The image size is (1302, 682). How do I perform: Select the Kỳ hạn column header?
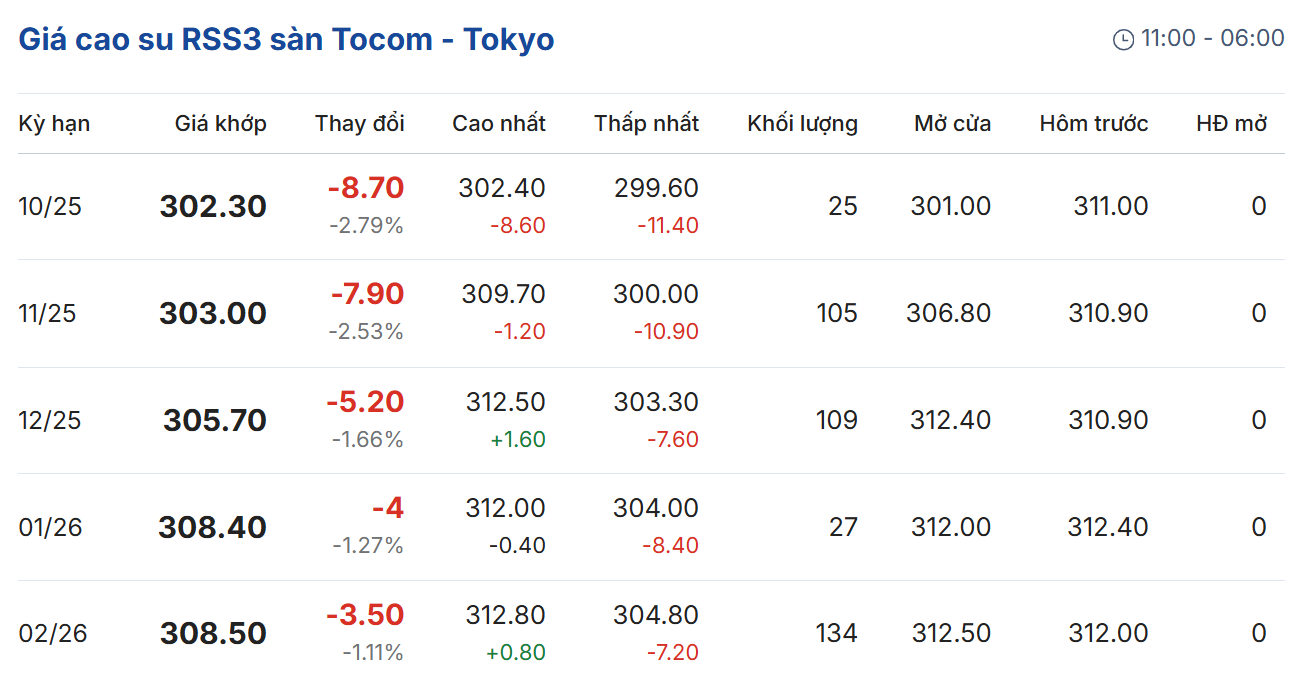pos(54,123)
